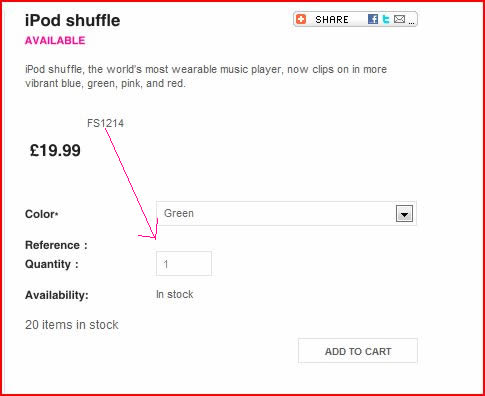Viewport: 485px width, 396px height.
Task: Share the product via email envelope icon
Action: [x=399, y=19]
